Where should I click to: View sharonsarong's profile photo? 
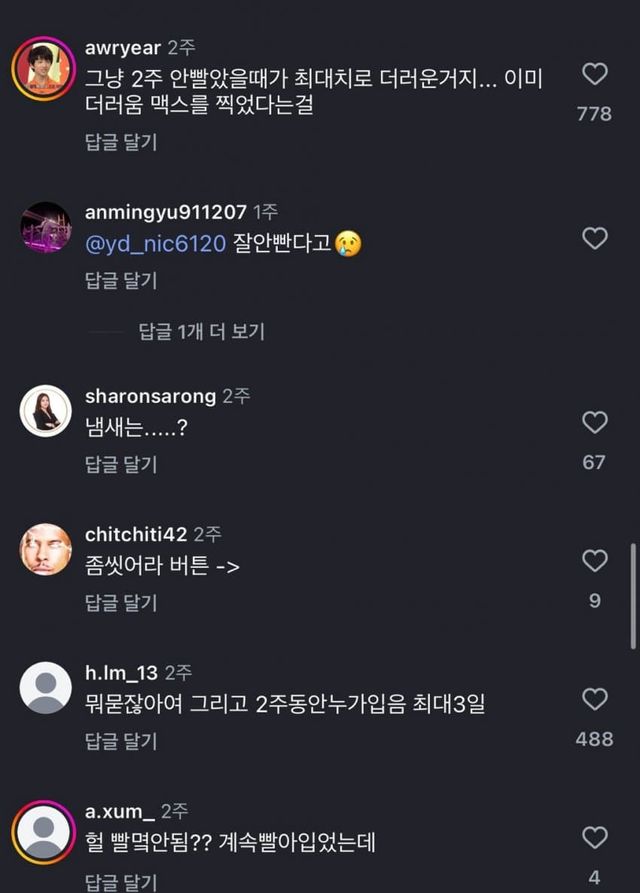pos(46,410)
